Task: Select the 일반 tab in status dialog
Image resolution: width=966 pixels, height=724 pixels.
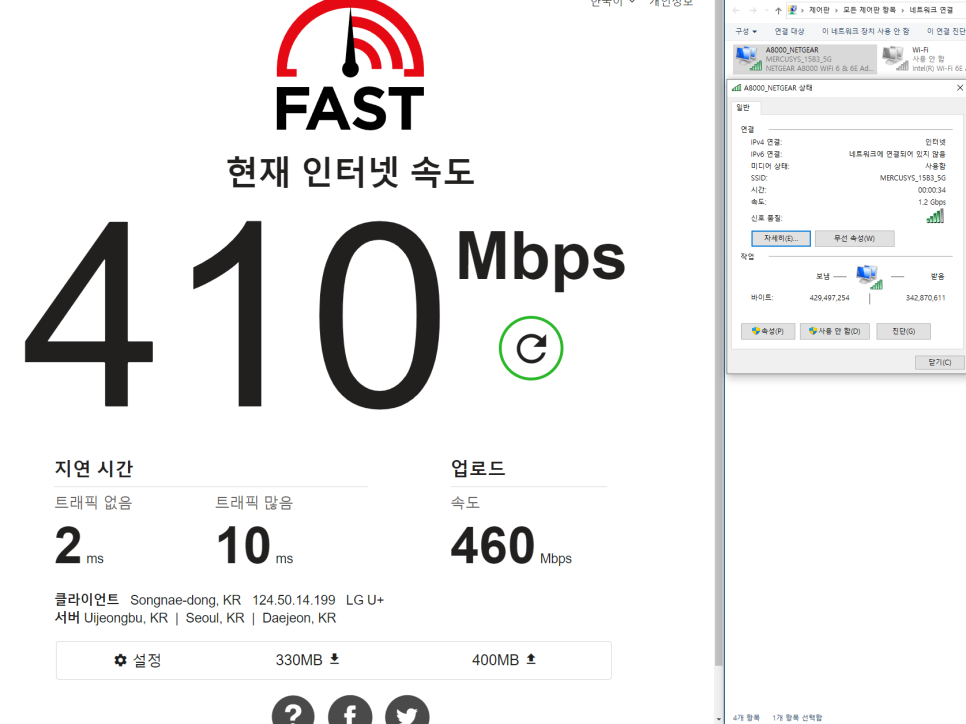Action: tap(744, 107)
